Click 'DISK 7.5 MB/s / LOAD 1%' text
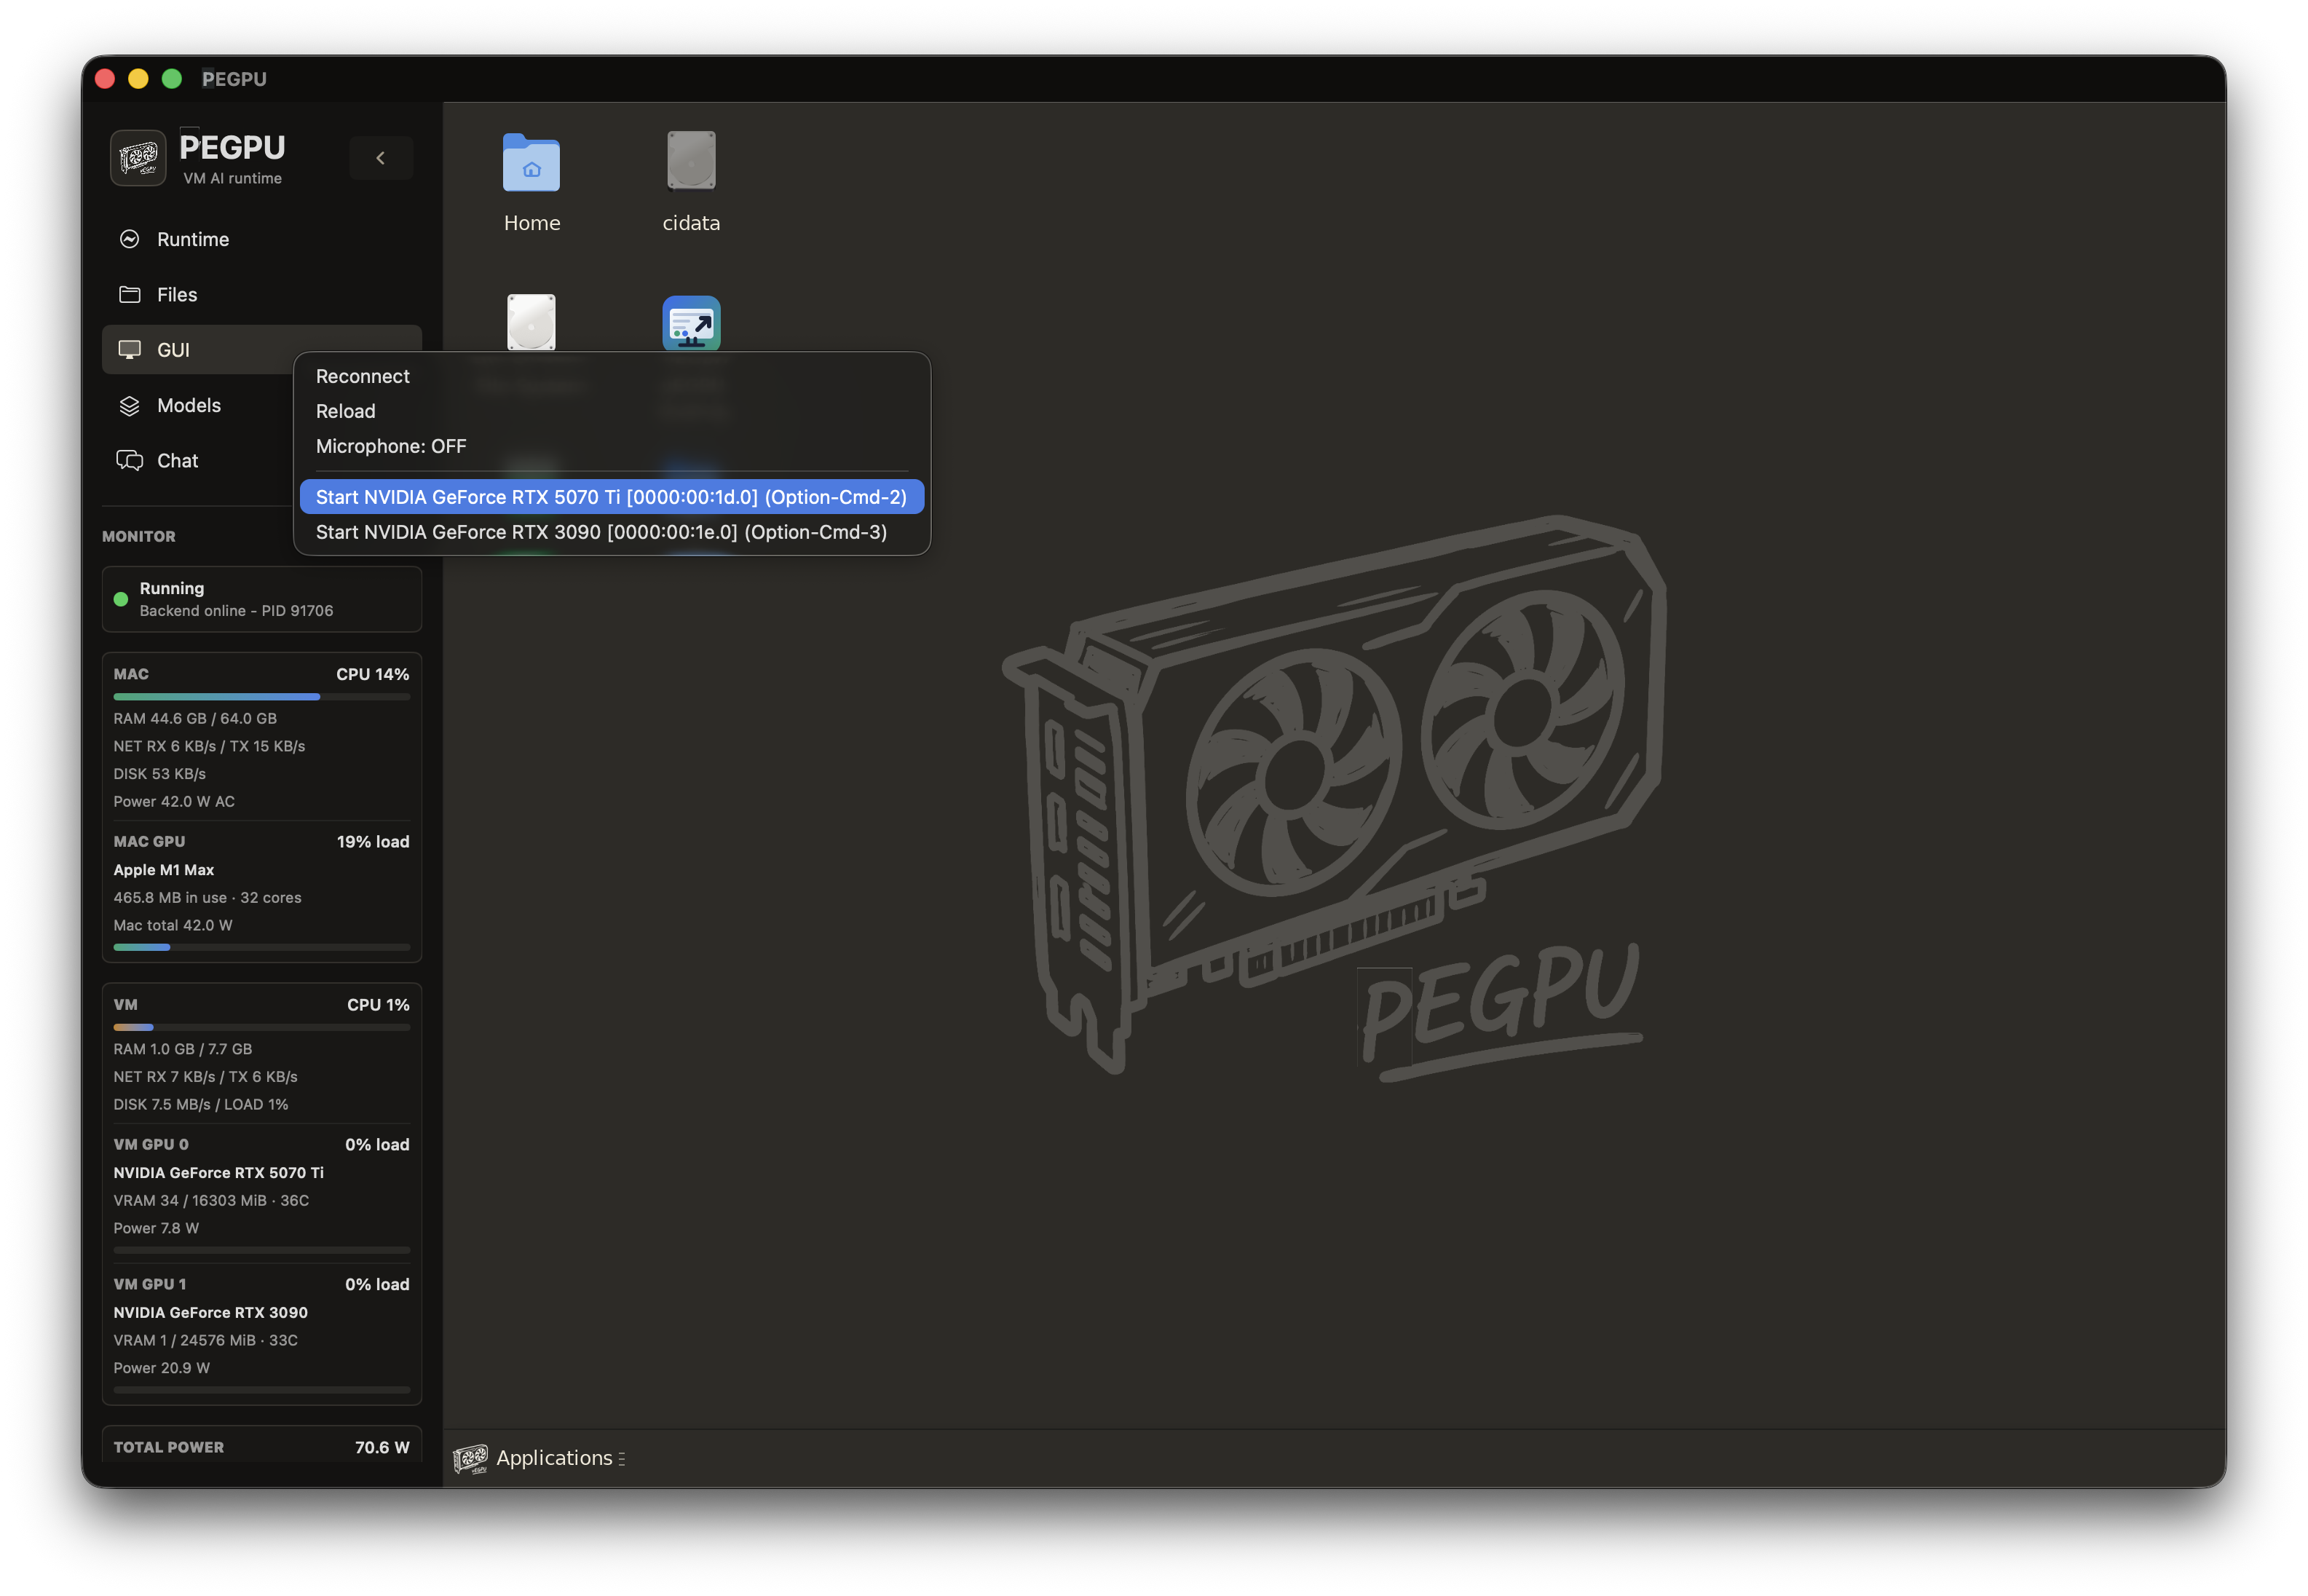 (x=201, y=1104)
